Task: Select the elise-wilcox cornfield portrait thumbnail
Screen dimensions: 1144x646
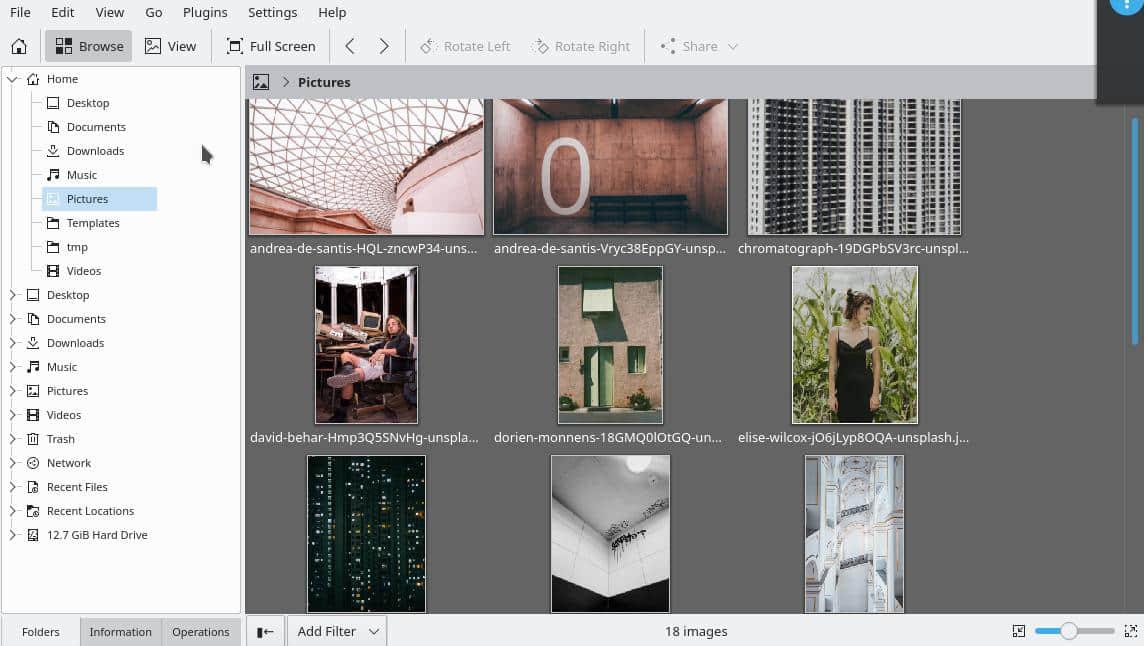Action: [x=854, y=345]
